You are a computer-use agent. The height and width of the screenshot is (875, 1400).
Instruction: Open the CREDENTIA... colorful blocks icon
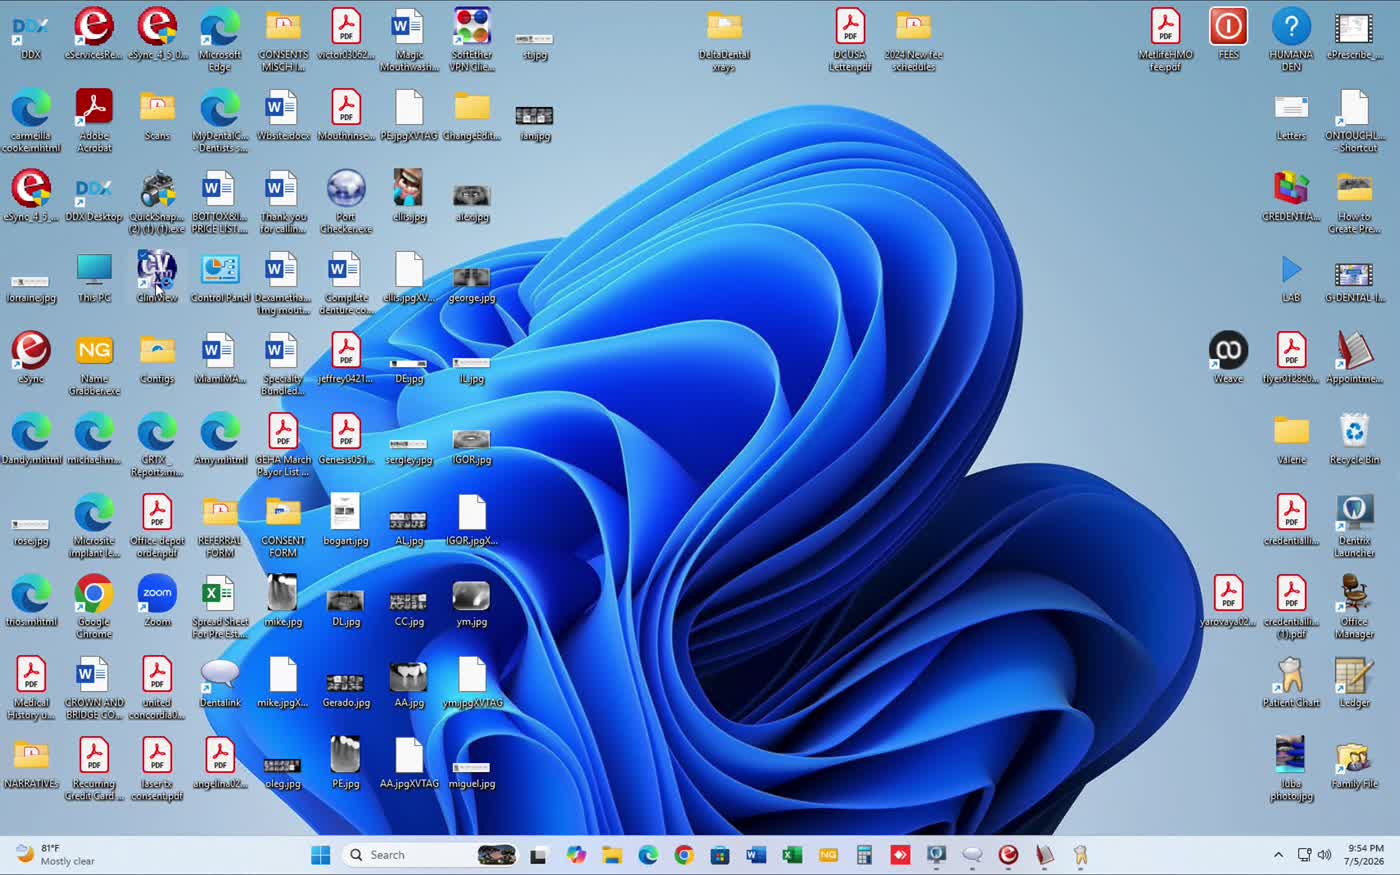pos(1291,196)
